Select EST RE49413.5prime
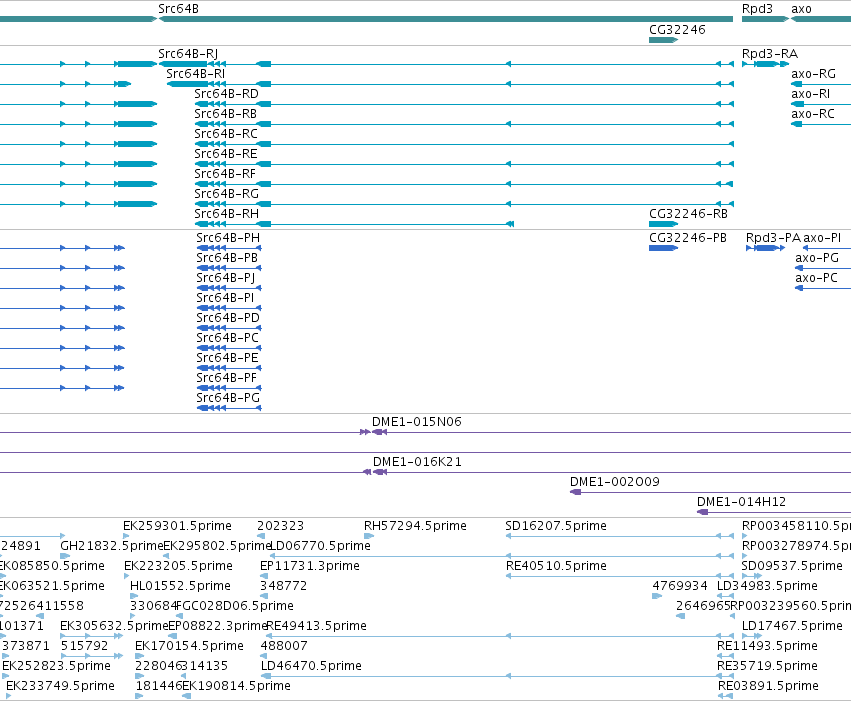This screenshot has width=851, height=701. [316, 627]
